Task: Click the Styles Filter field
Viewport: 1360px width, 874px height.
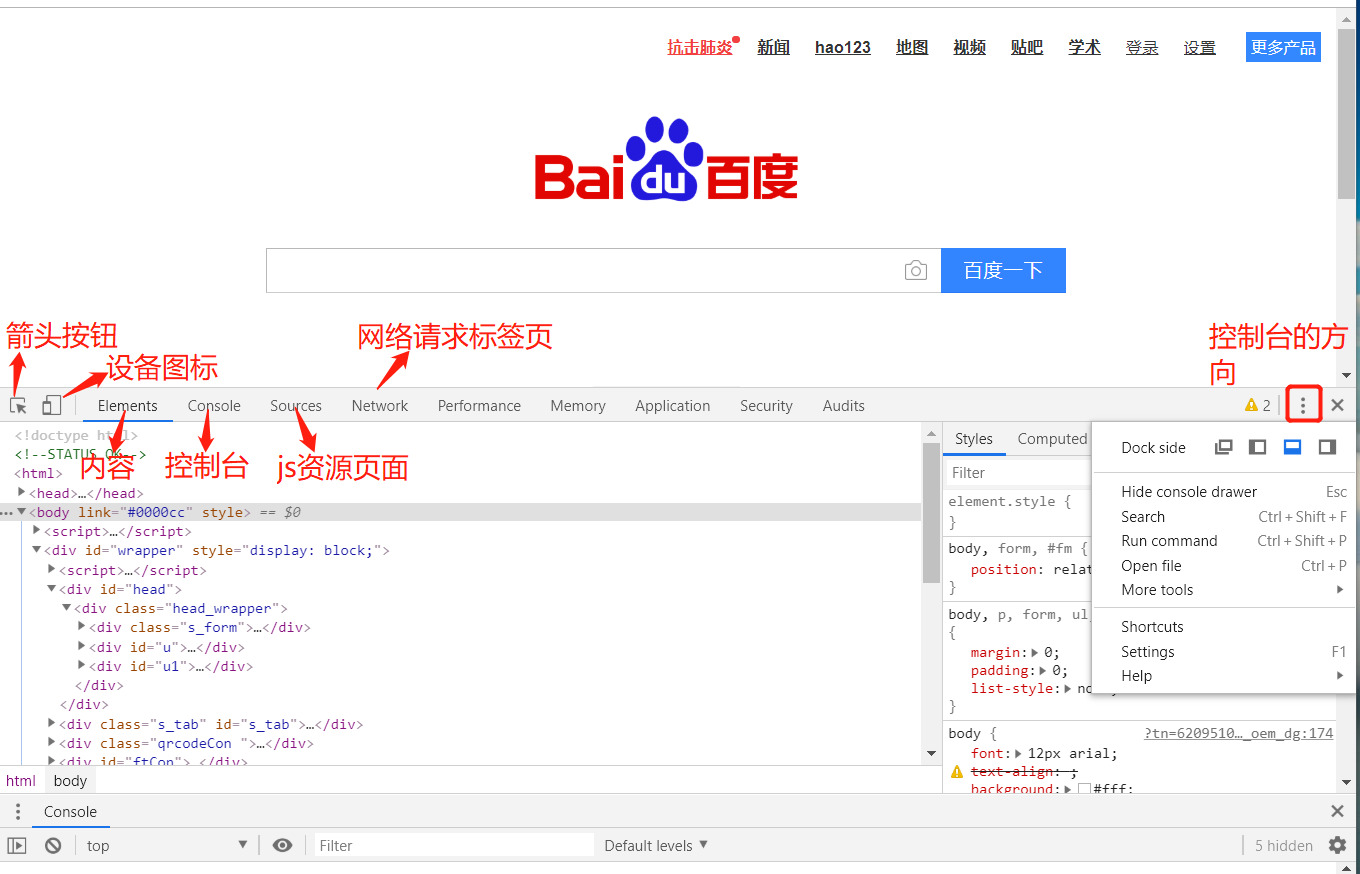Action: [x=1018, y=472]
